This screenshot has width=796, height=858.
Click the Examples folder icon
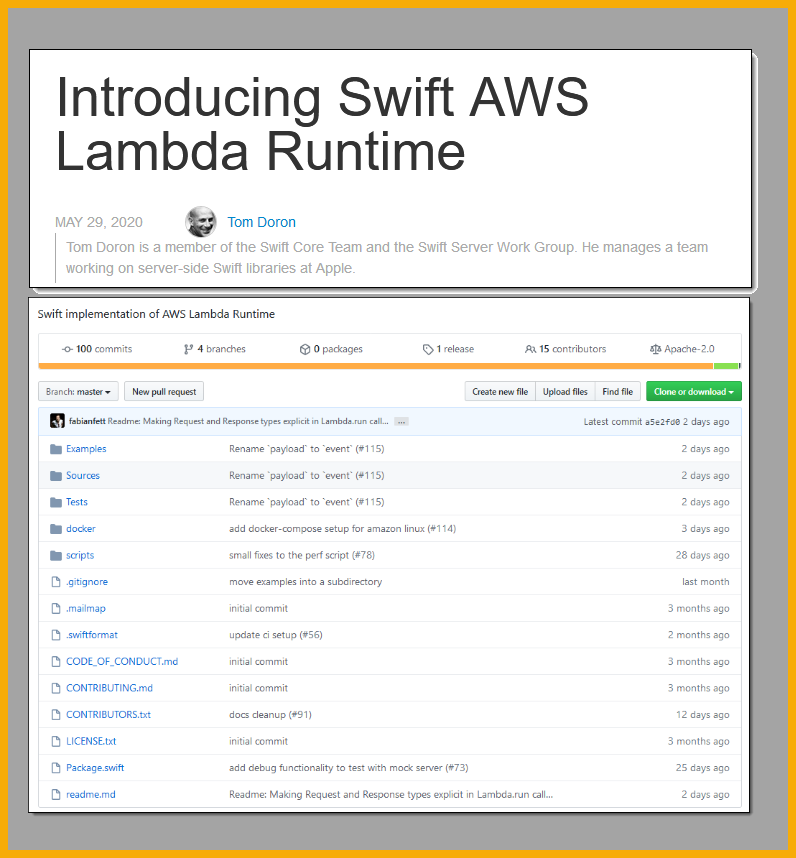(56, 449)
